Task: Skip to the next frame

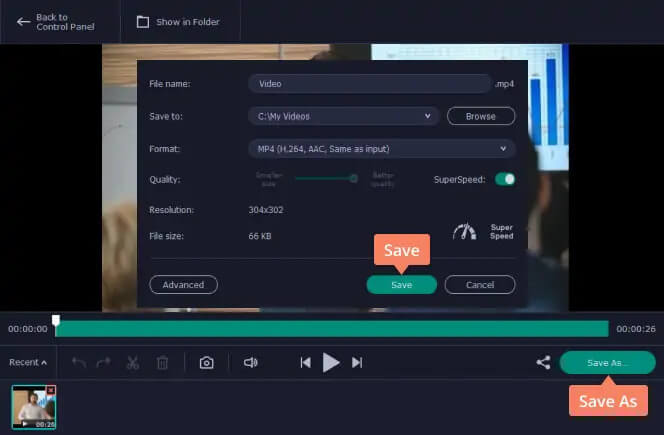Action: coord(357,363)
